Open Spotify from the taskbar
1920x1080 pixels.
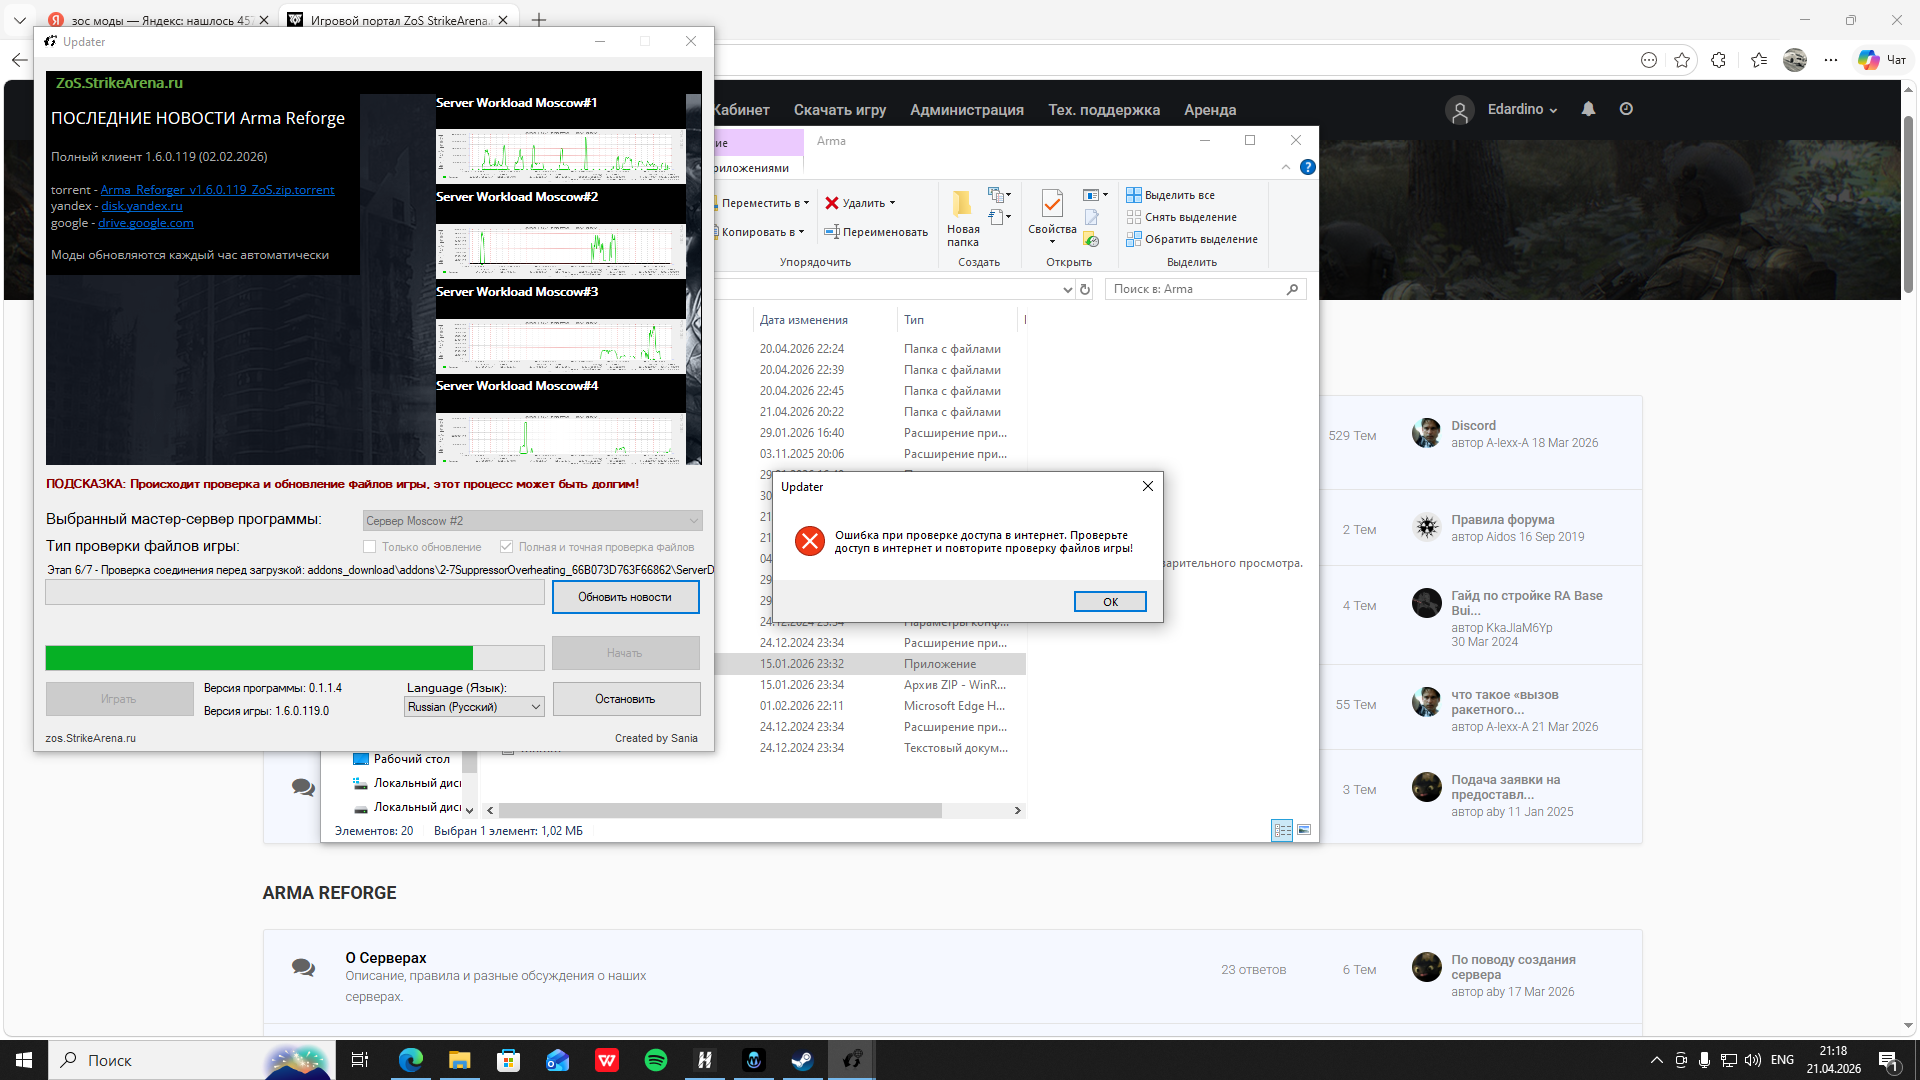point(656,1060)
